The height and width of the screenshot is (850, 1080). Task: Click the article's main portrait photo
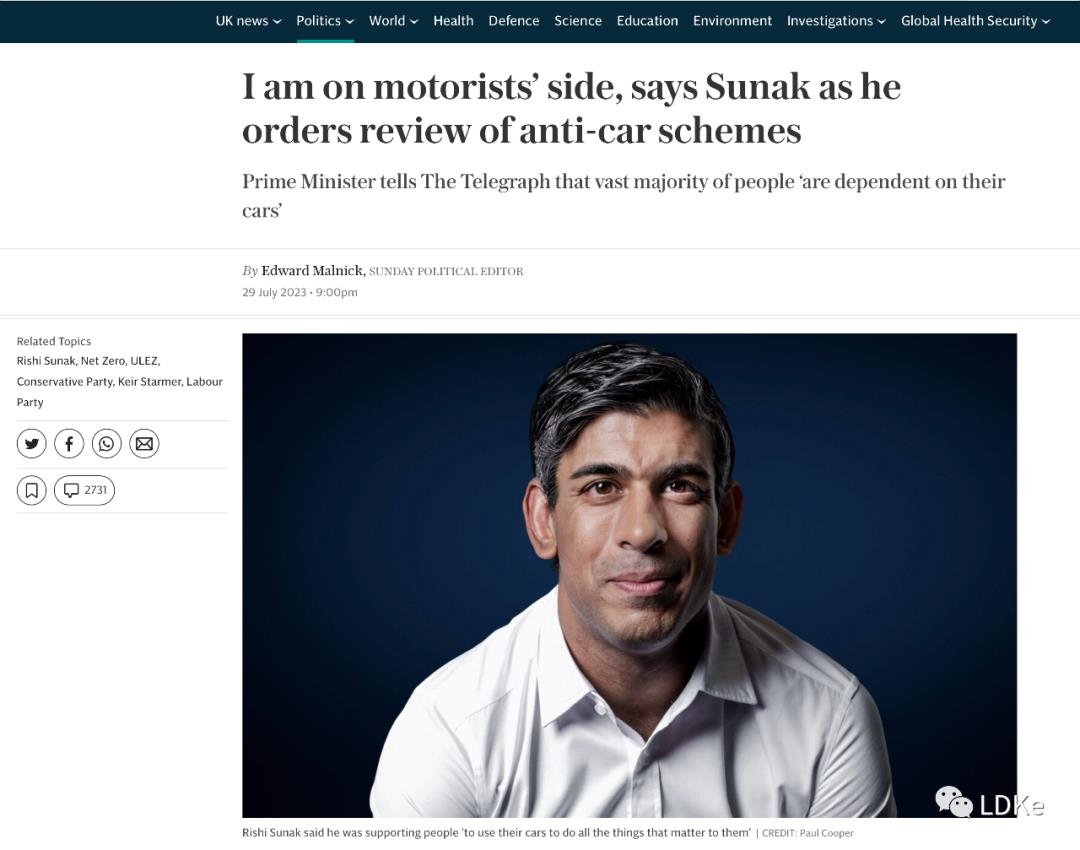tap(629, 575)
